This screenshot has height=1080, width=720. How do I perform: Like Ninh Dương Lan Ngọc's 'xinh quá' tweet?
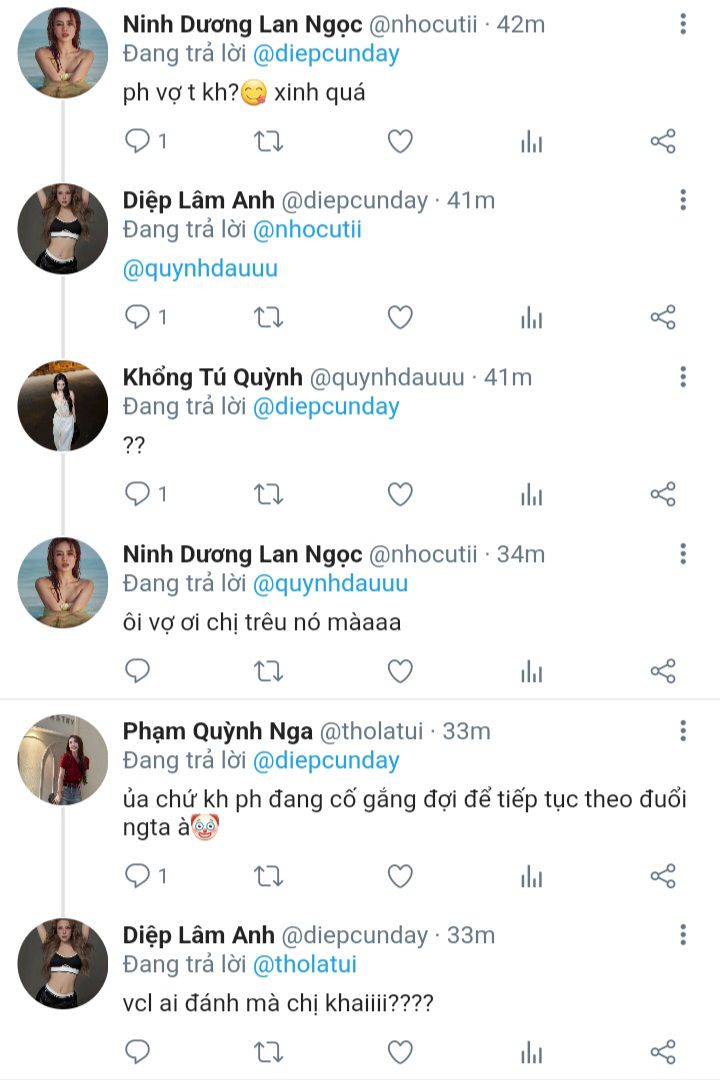[400, 142]
